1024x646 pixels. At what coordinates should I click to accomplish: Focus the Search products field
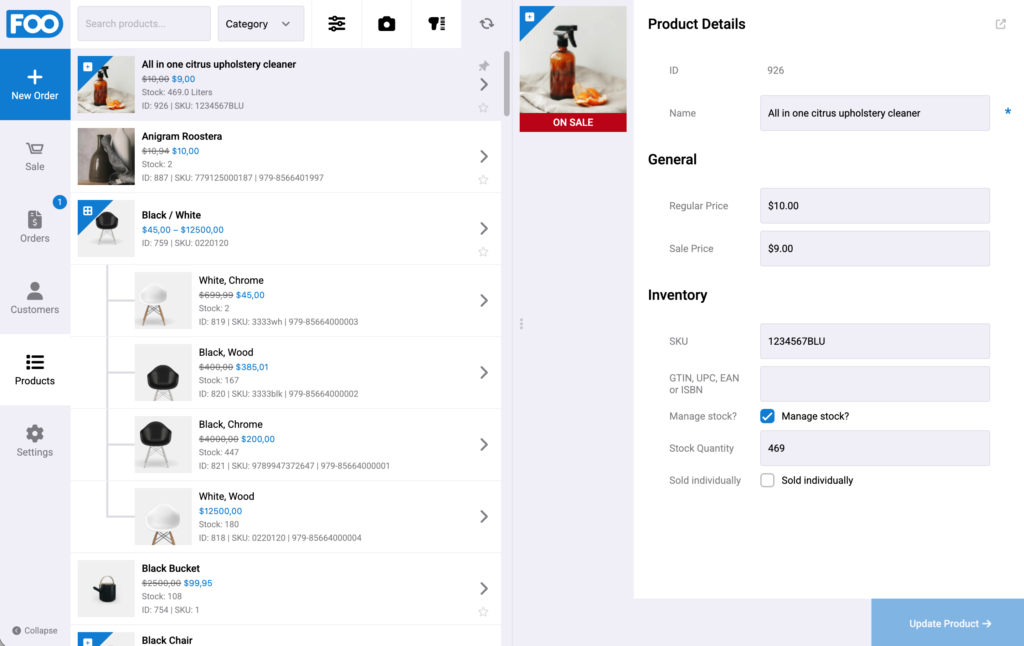pos(144,24)
